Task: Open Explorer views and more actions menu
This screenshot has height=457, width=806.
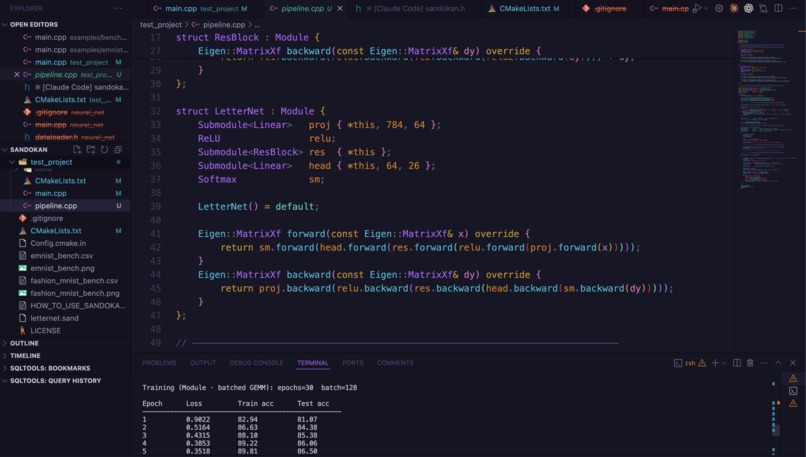Action: pyautogui.click(x=118, y=8)
